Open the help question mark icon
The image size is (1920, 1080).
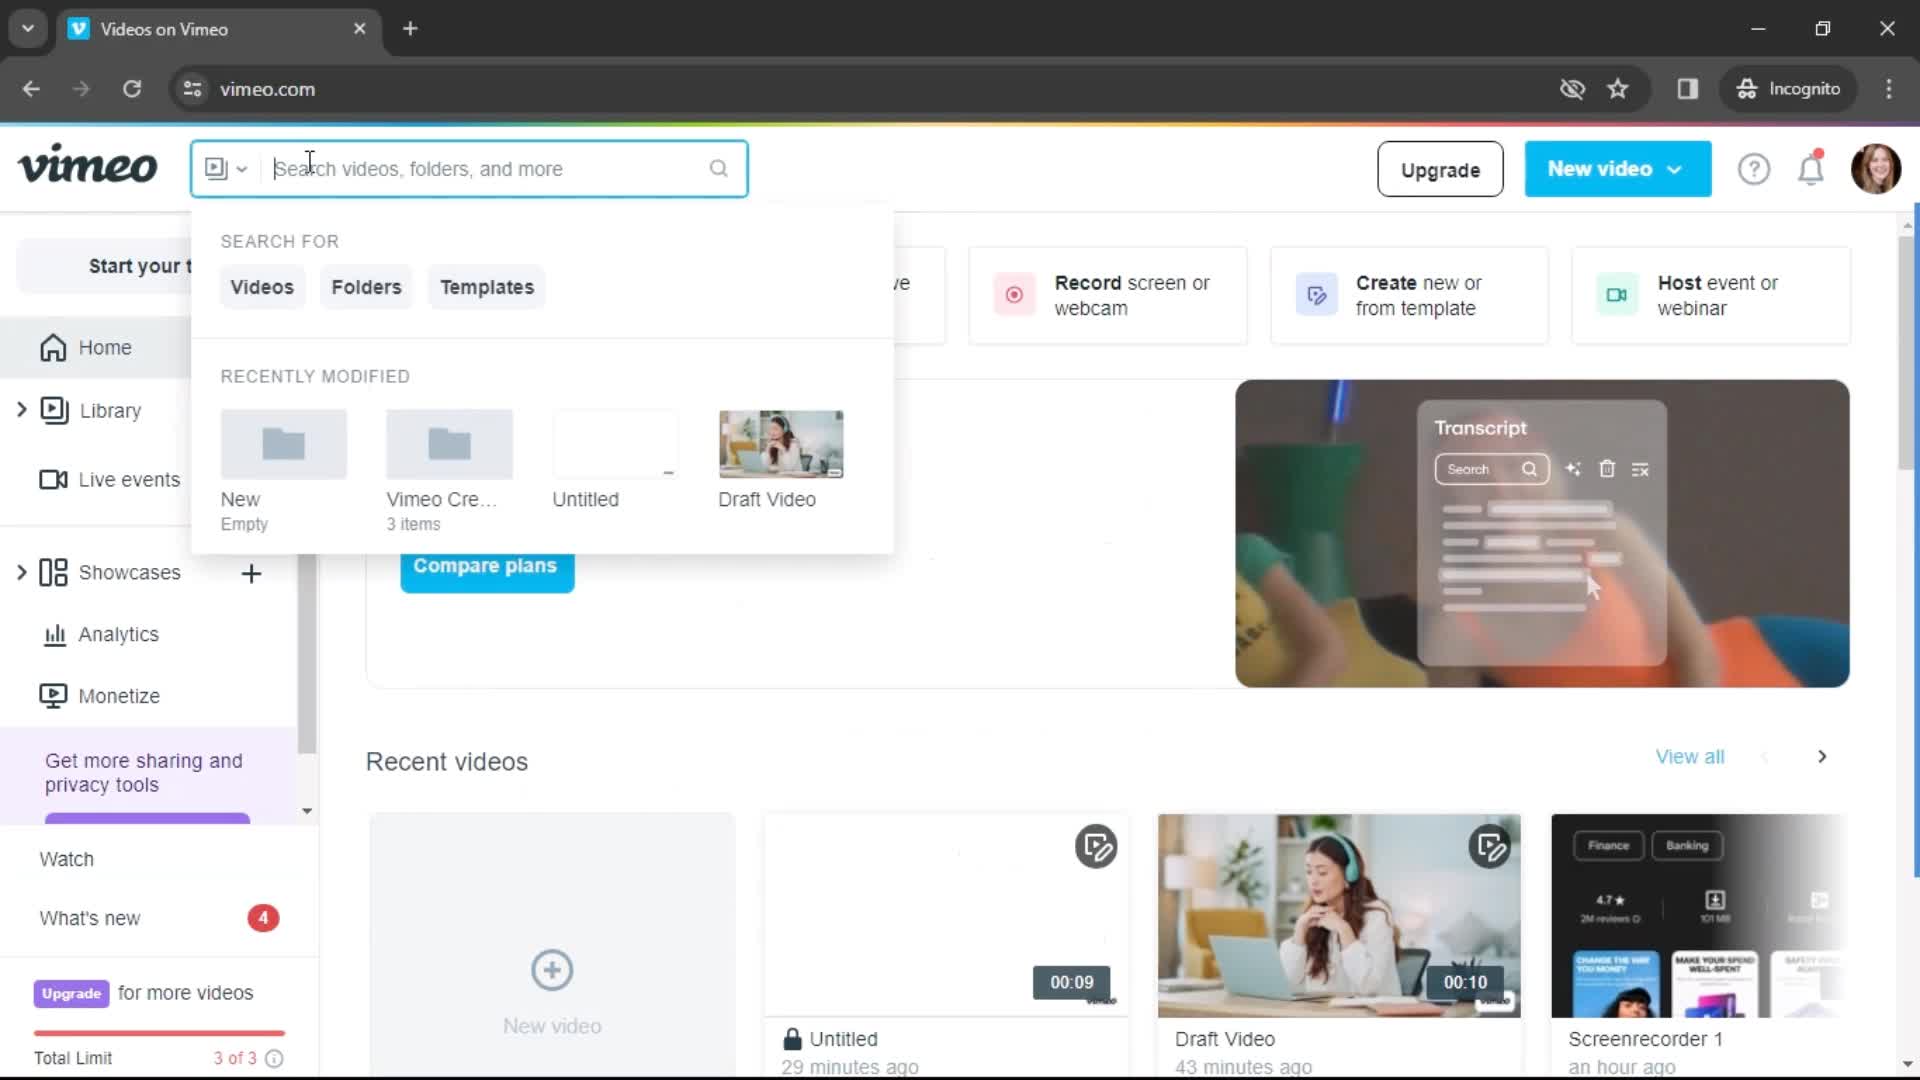coord(1753,169)
